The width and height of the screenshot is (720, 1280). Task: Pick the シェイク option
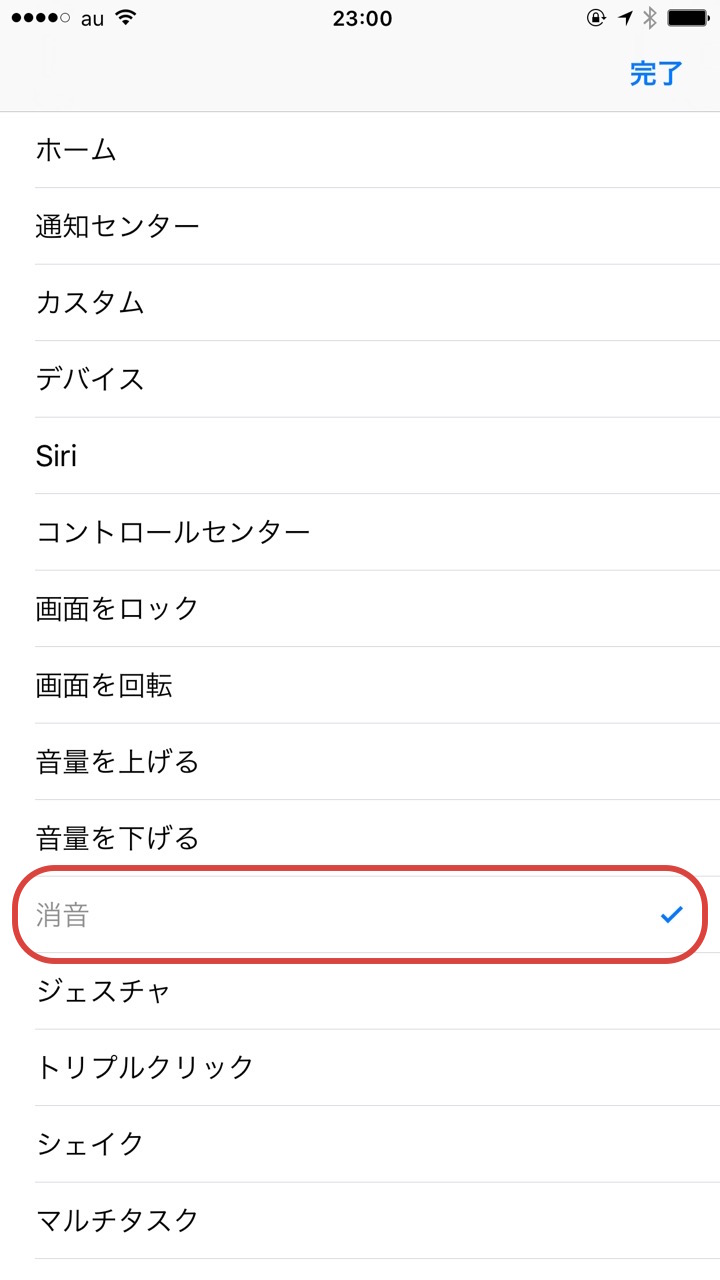click(90, 1144)
